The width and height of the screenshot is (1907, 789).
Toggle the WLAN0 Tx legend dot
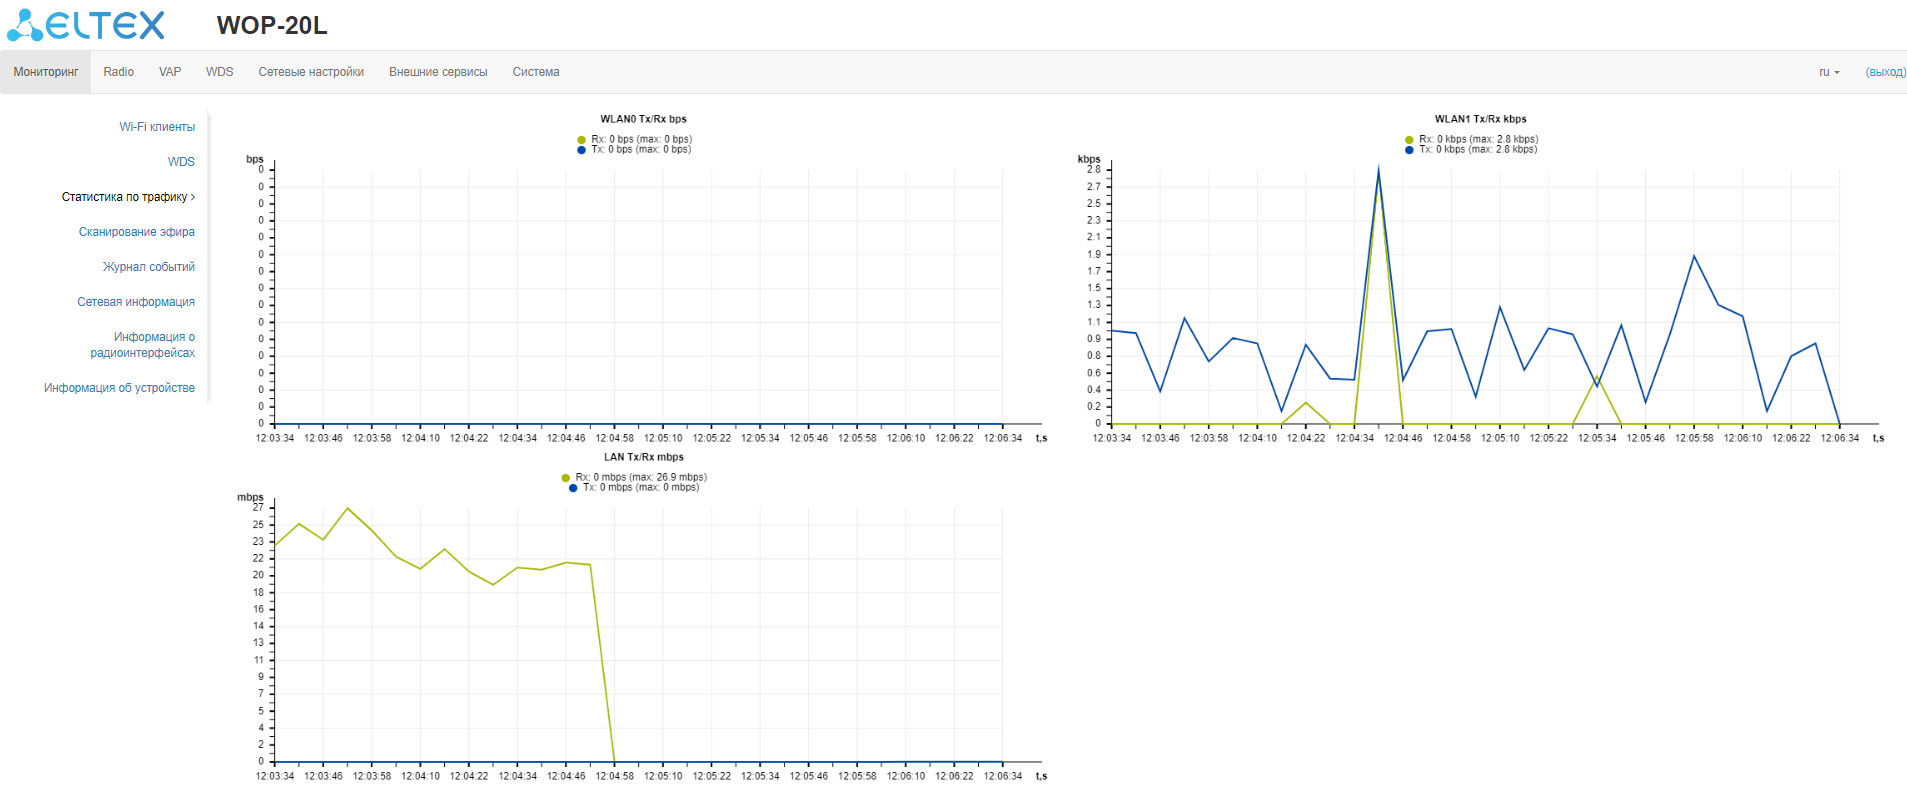click(x=581, y=150)
